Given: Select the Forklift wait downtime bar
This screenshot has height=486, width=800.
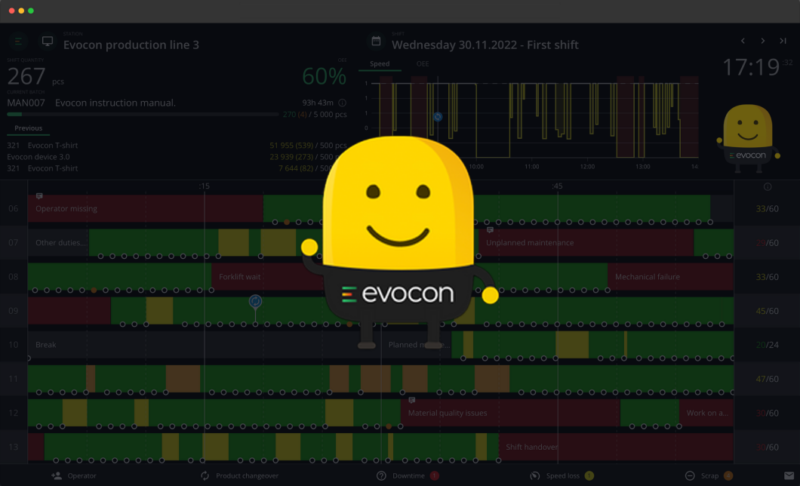Looking at the screenshot, I should [x=266, y=276].
